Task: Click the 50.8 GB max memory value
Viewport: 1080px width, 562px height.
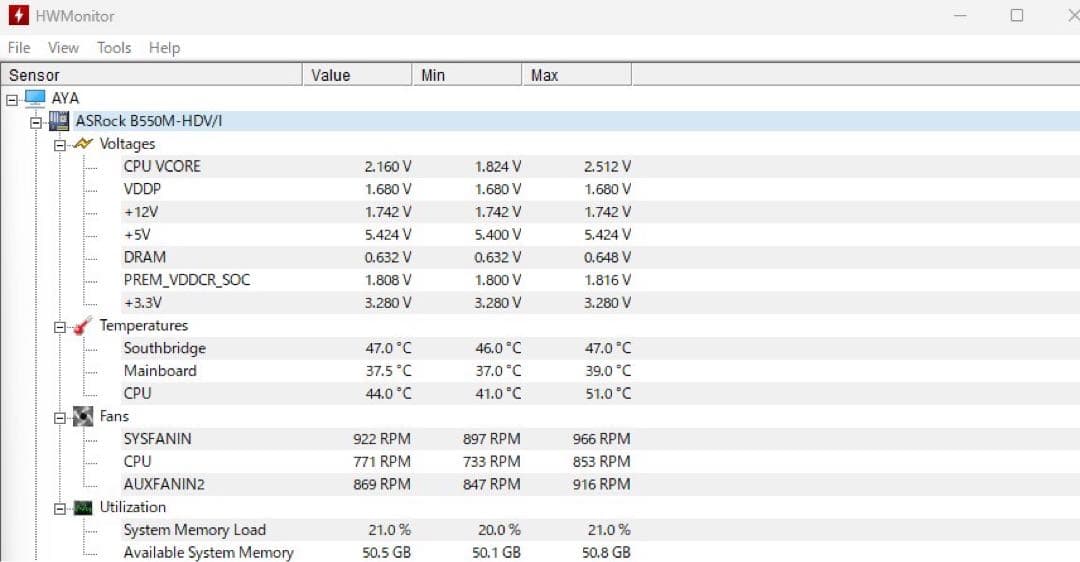Action: pos(606,553)
